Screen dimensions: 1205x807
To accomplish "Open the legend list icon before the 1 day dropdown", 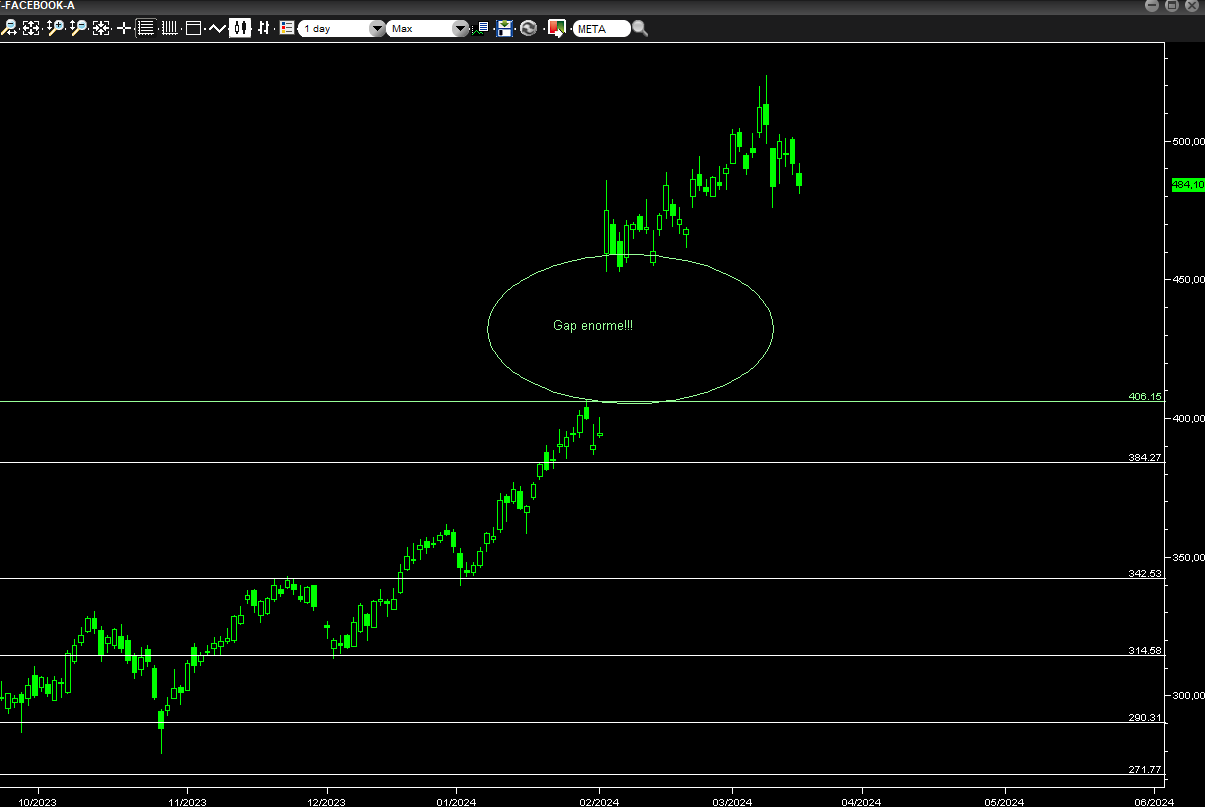I will click(x=286, y=28).
